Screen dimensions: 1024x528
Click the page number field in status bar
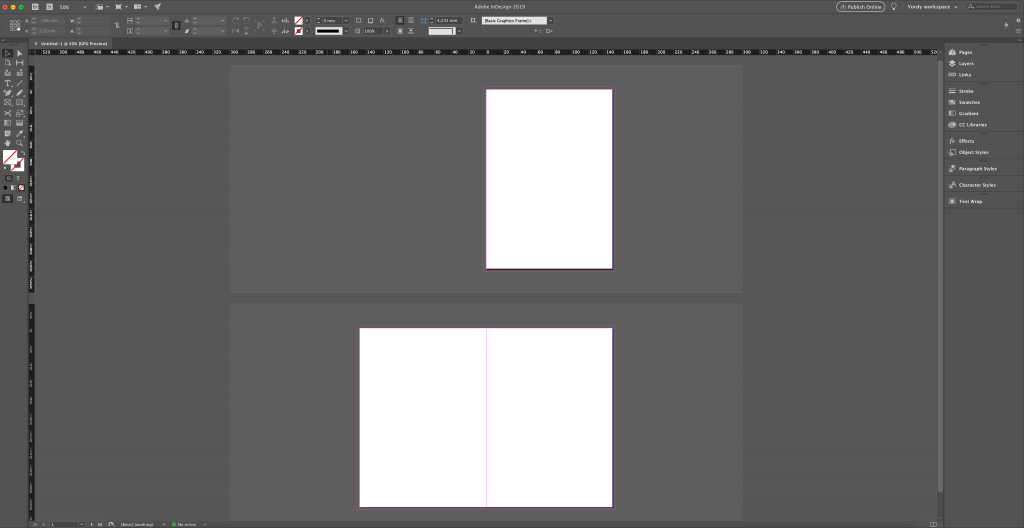[x=62, y=524]
